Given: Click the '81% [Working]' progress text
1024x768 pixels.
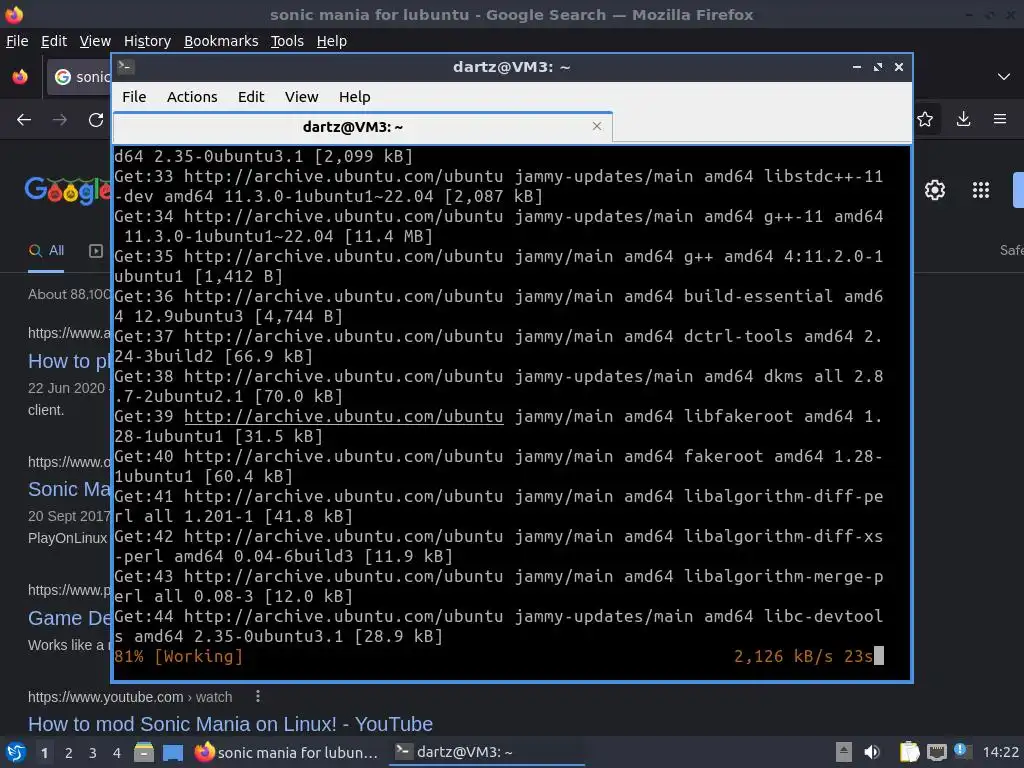Looking at the screenshot, I should (178, 656).
